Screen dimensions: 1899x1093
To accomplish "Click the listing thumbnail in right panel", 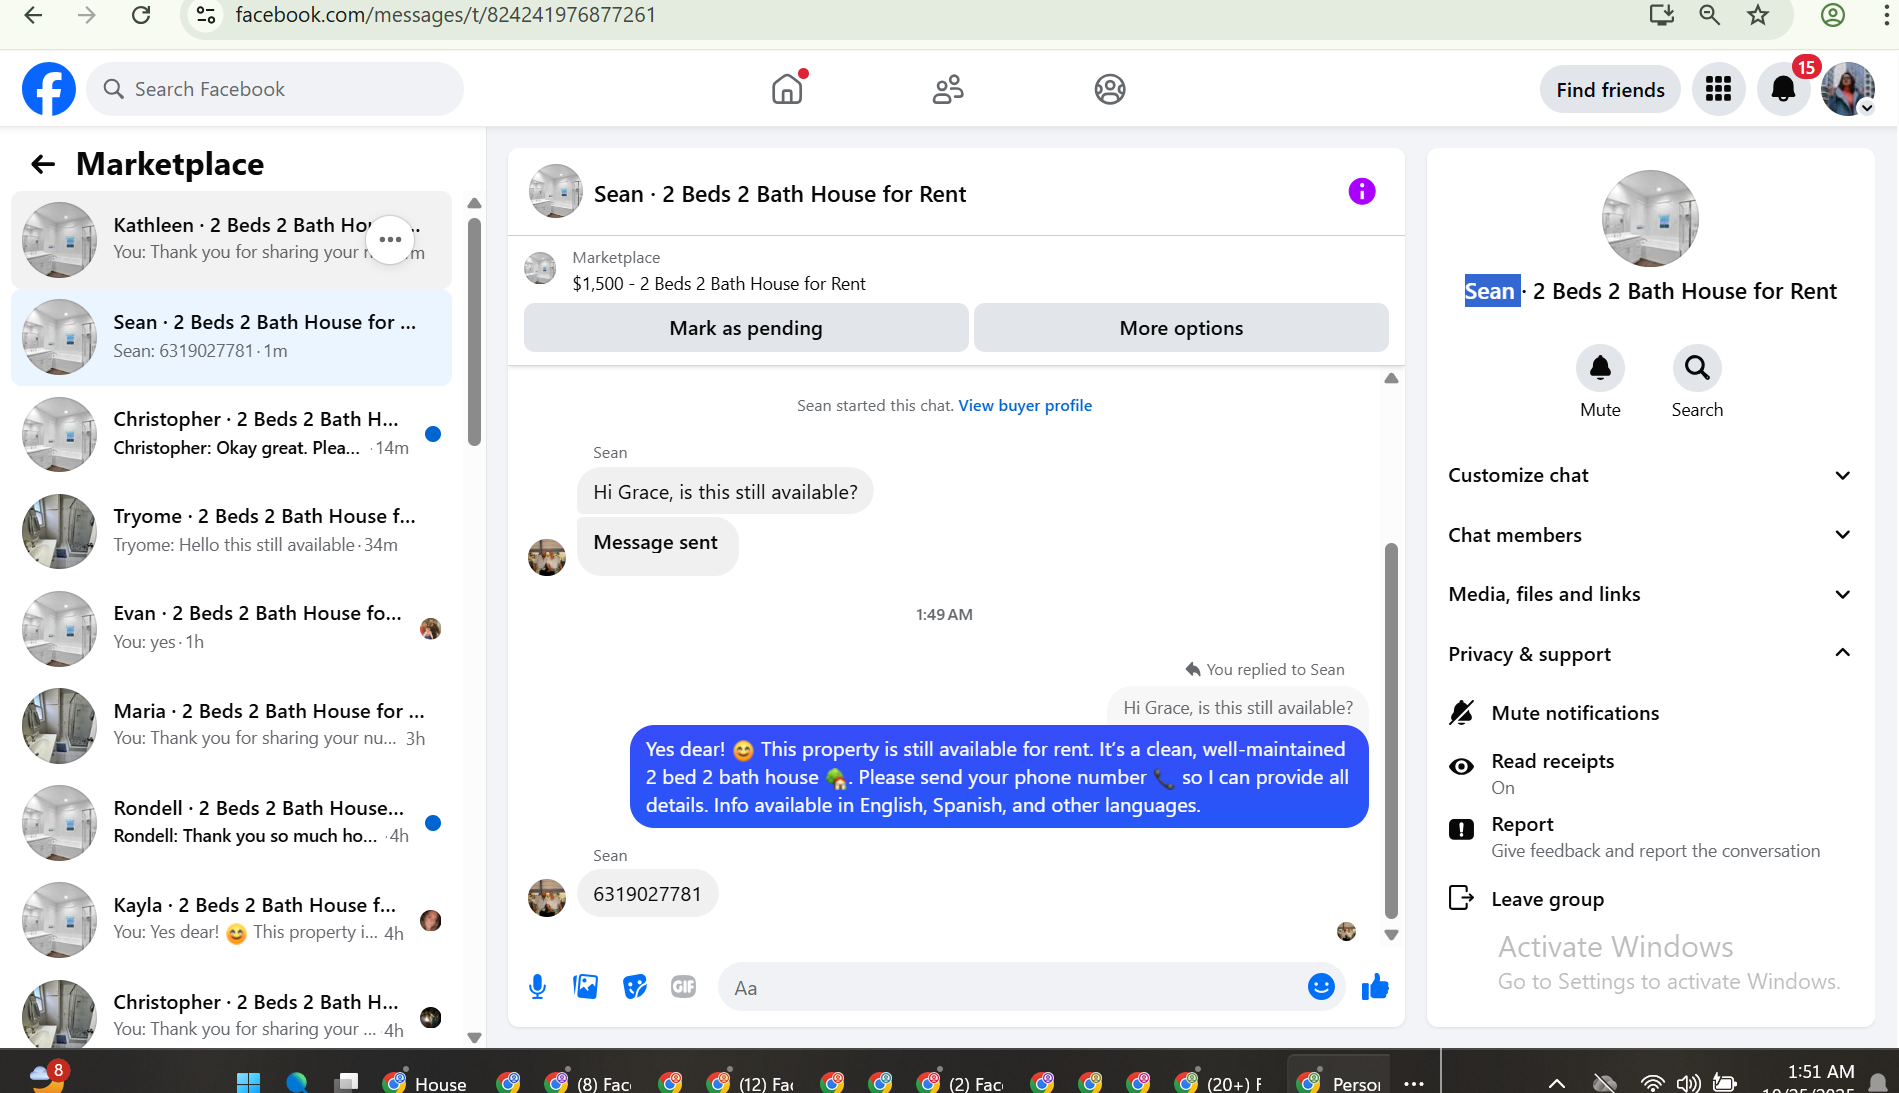I will (1650, 218).
